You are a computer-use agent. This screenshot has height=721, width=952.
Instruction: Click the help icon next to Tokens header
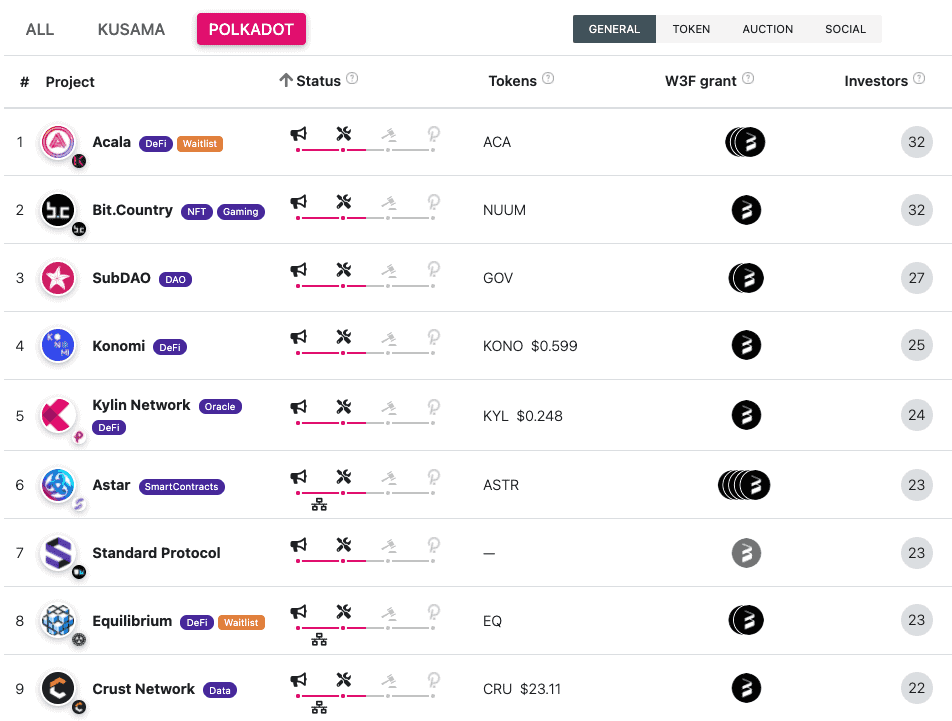(x=548, y=79)
